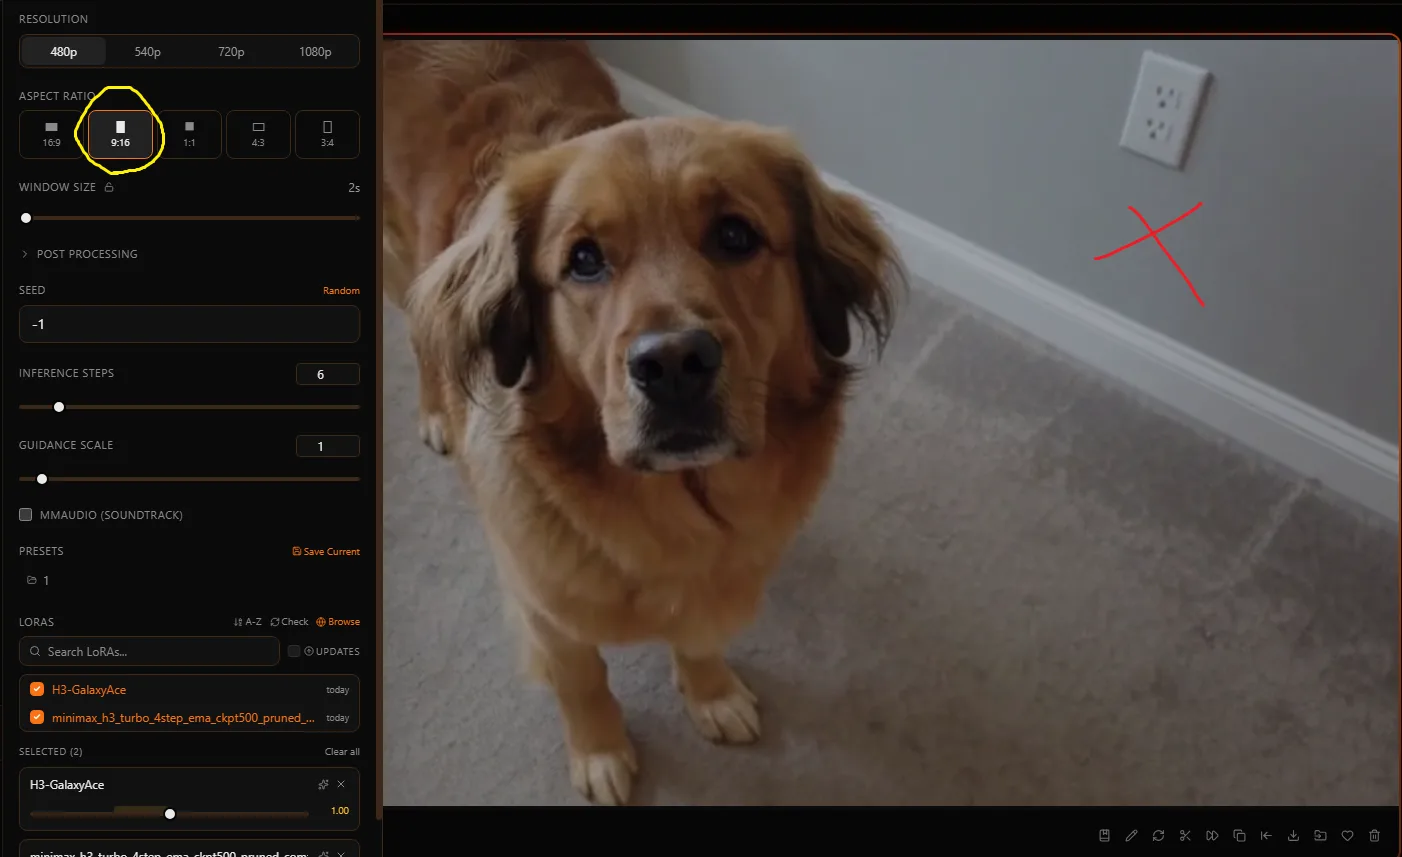Click Random next to Seed
The width and height of the screenshot is (1402, 857).
pyautogui.click(x=341, y=291)
